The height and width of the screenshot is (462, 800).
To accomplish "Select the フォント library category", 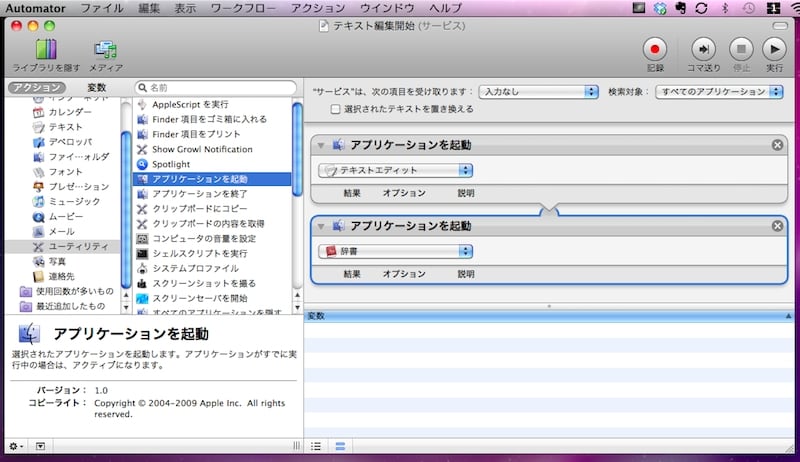I will (x=57, y=171).
